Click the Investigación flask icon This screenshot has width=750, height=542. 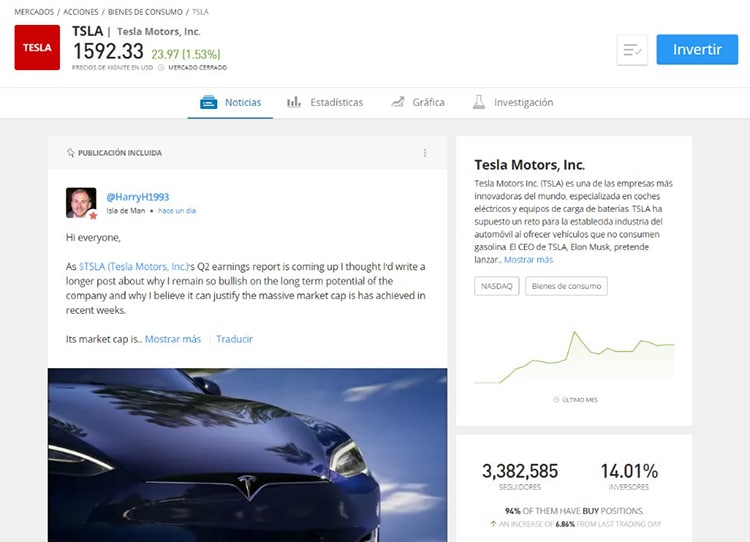pyautogui.click(x=479, y=102)
